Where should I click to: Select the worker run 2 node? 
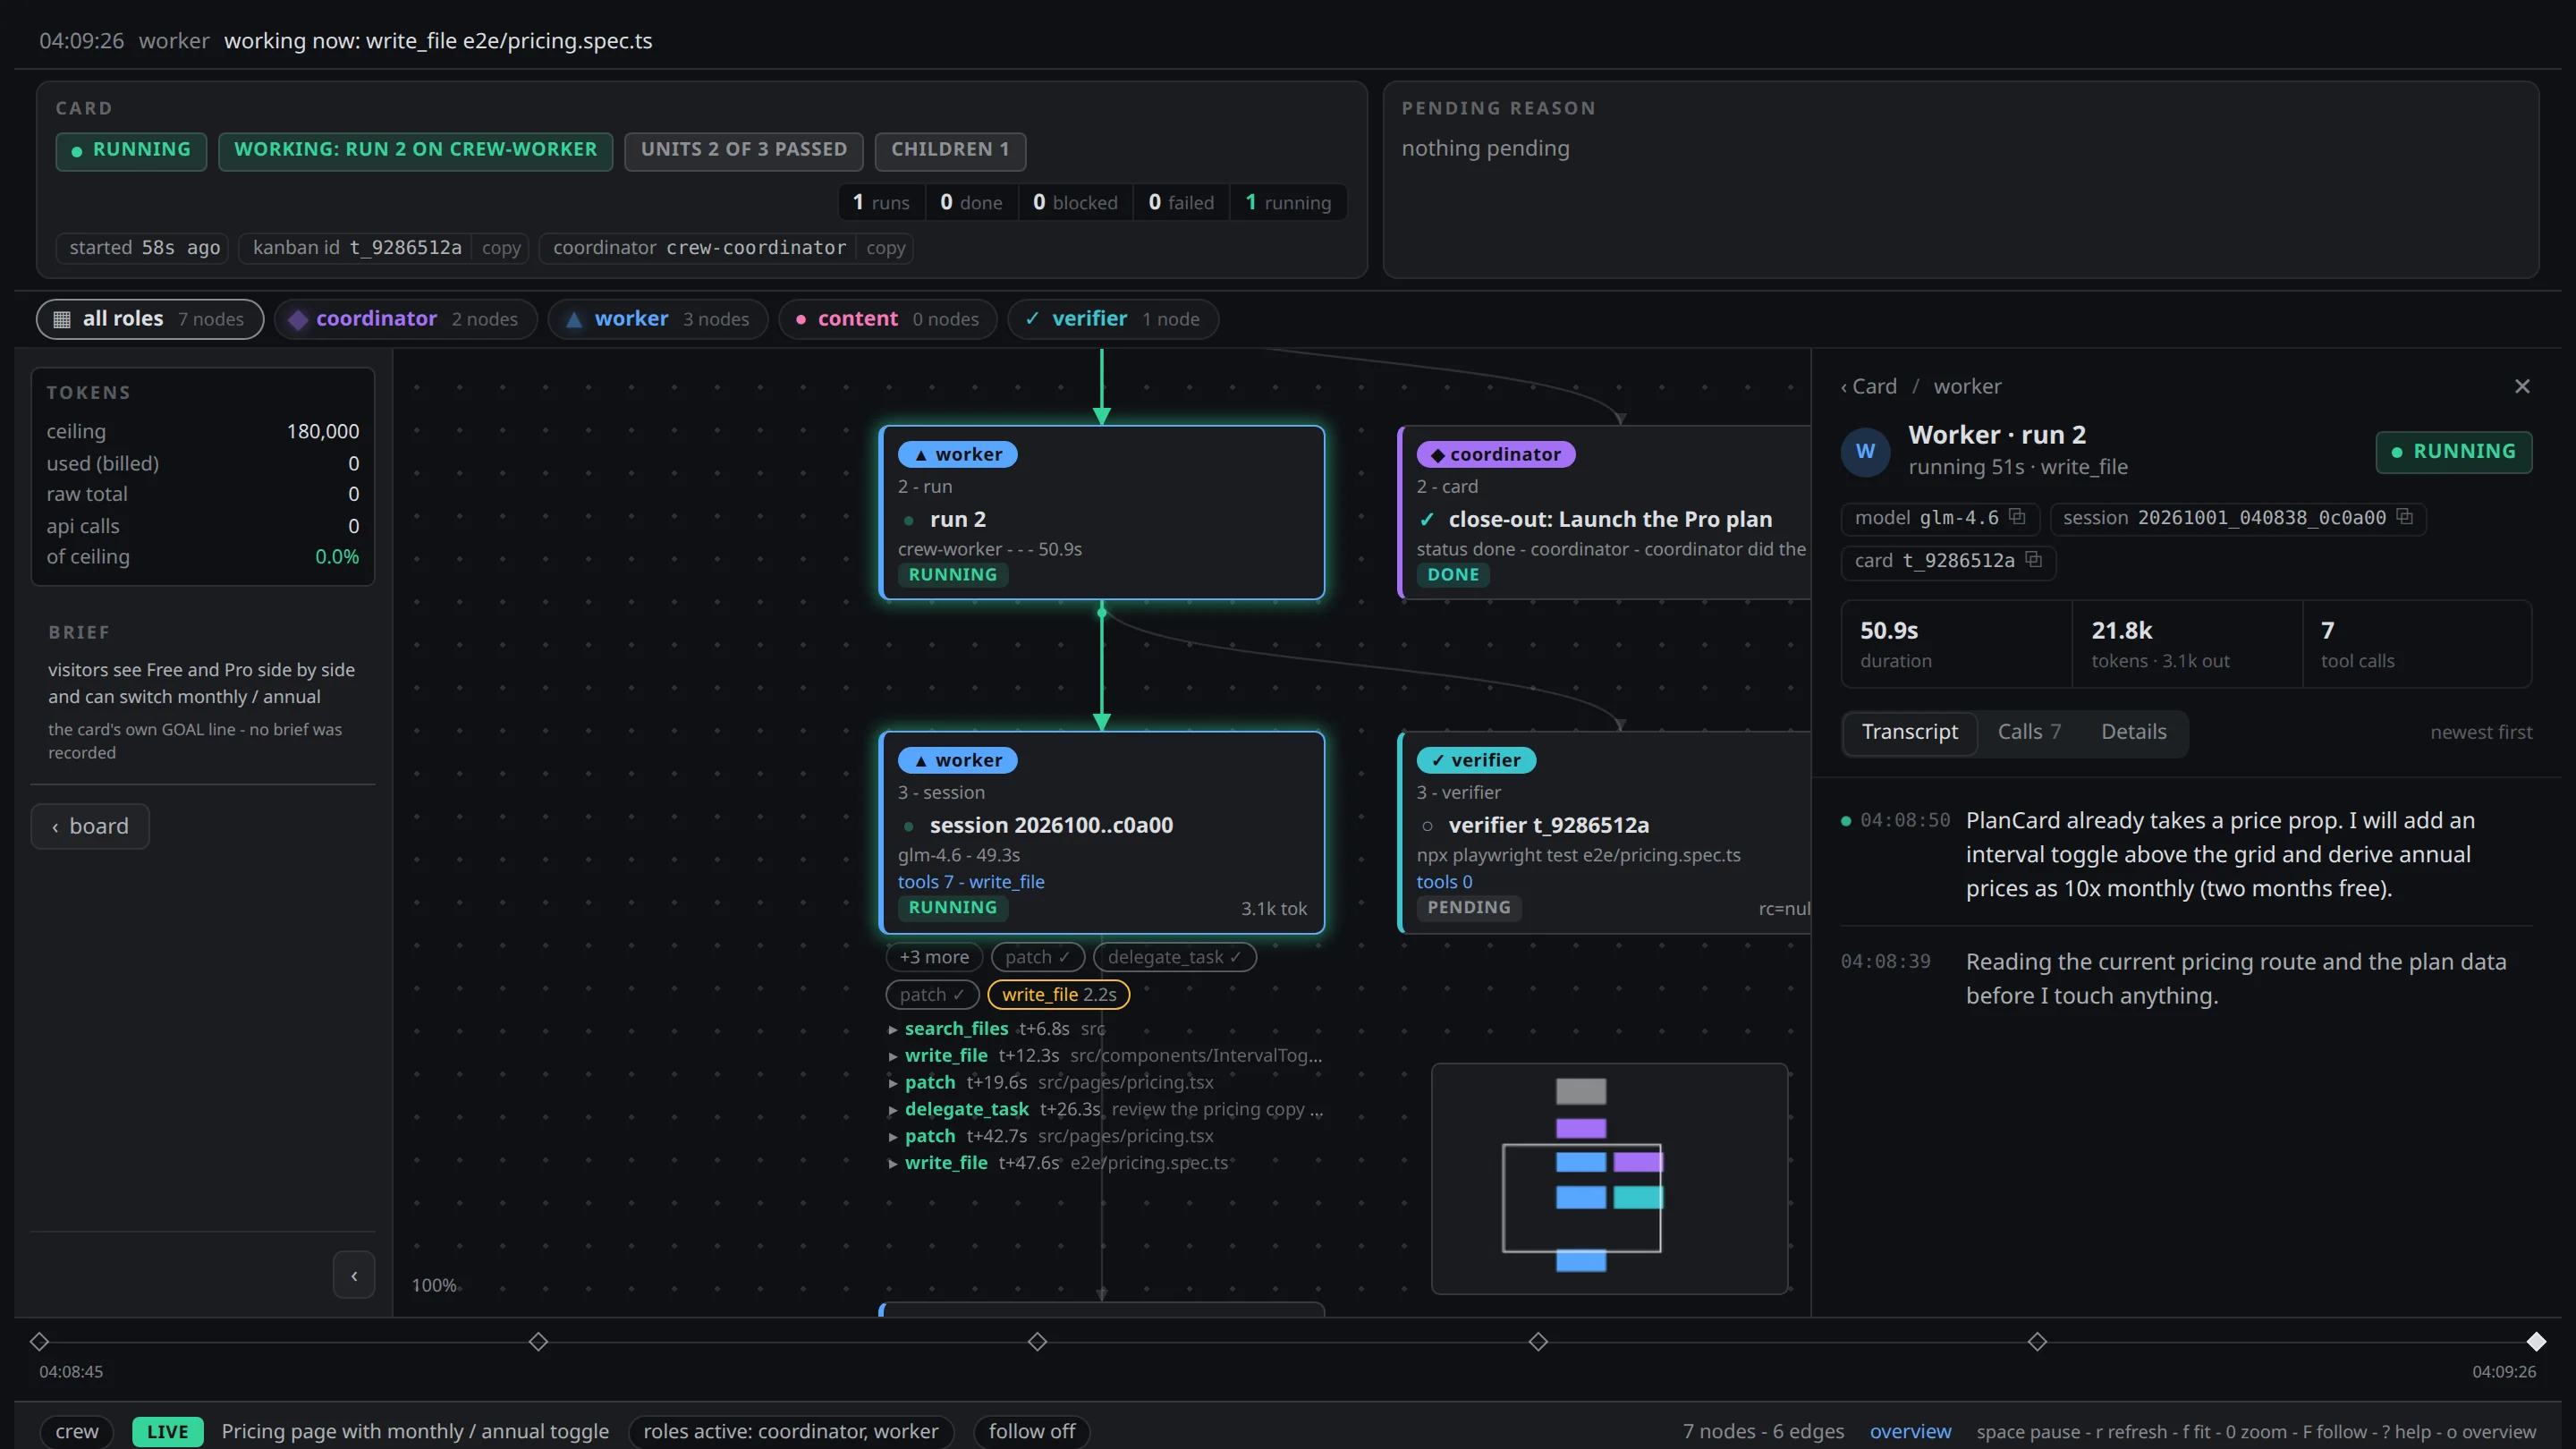1102,512
